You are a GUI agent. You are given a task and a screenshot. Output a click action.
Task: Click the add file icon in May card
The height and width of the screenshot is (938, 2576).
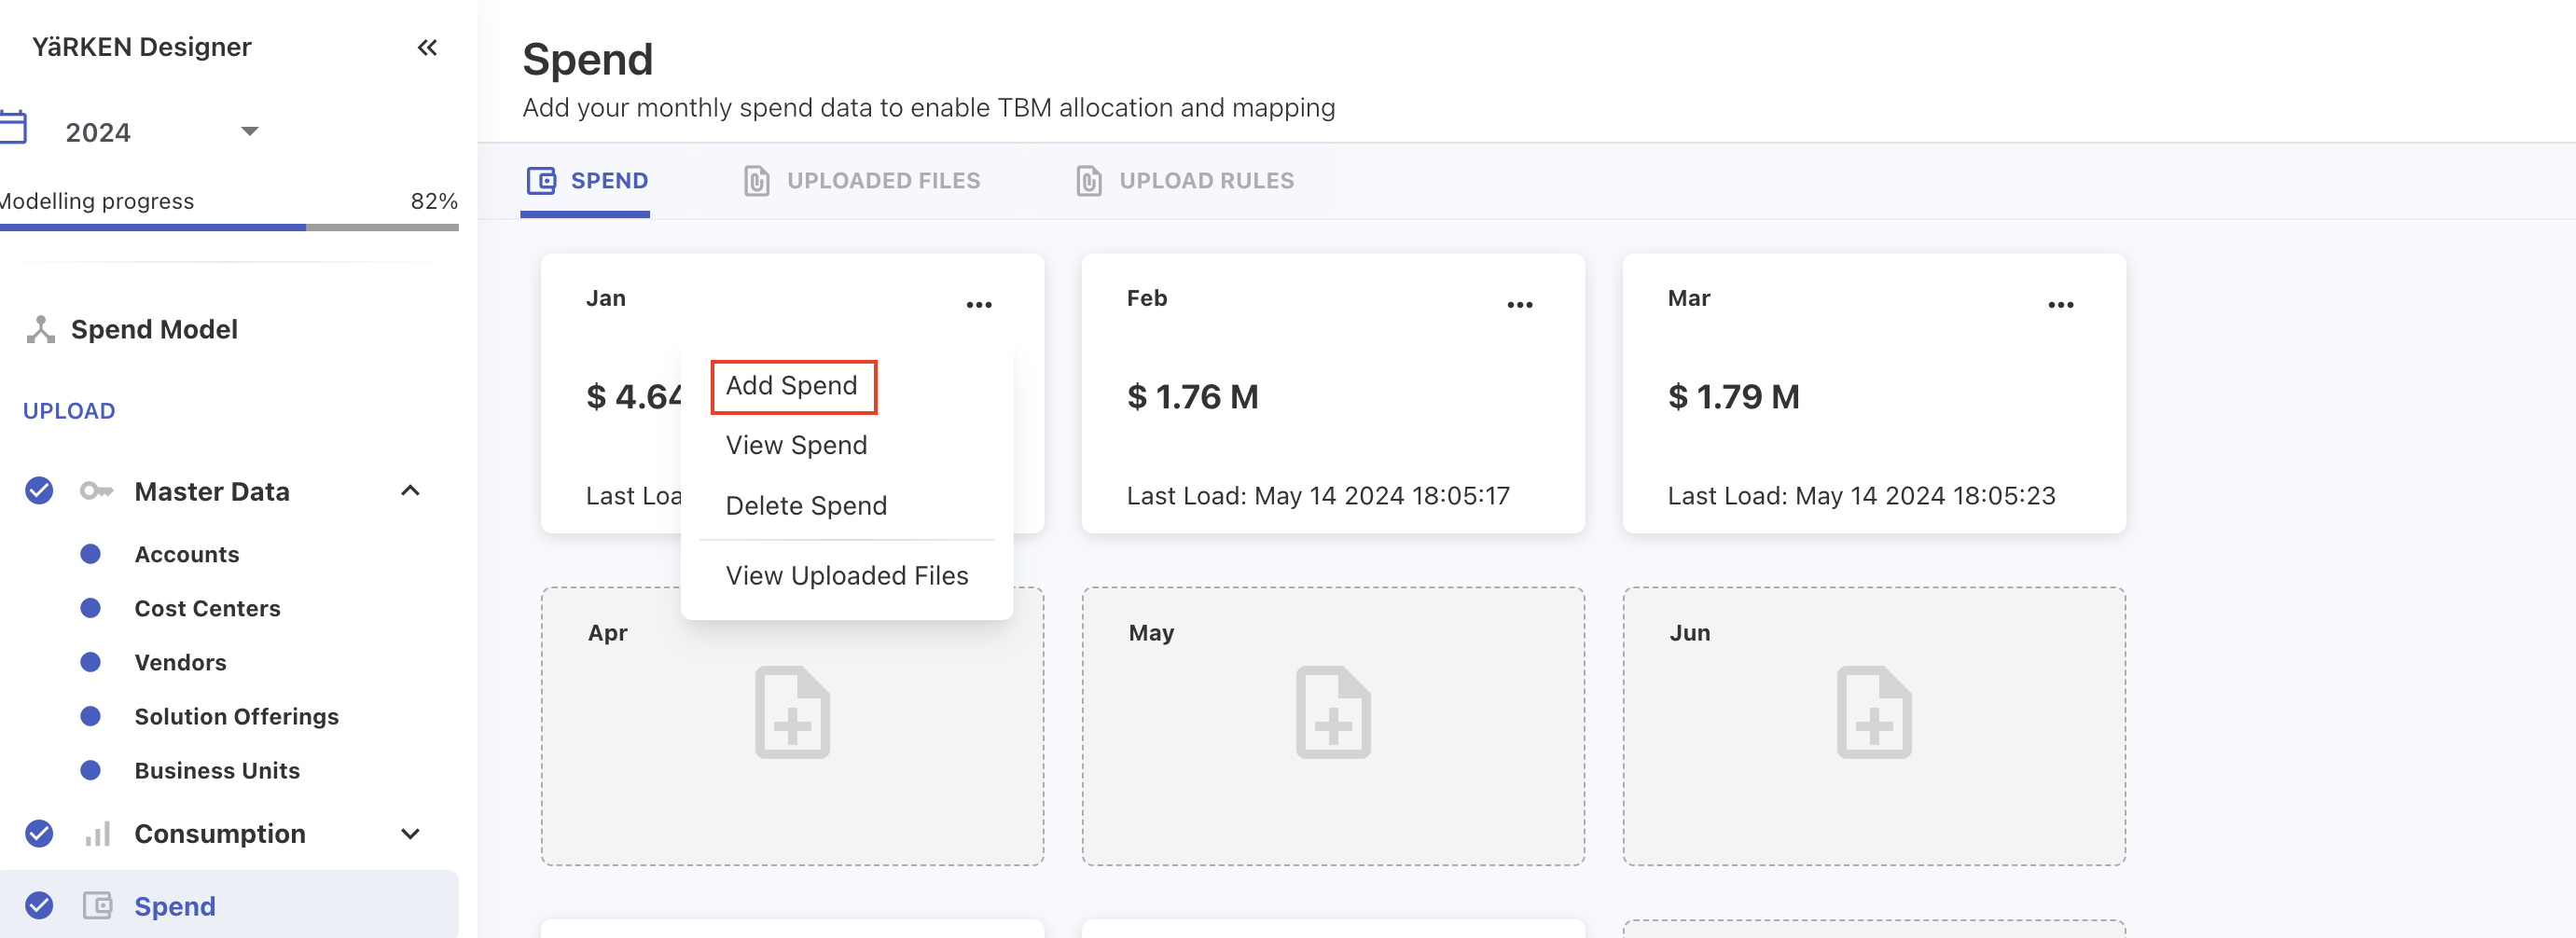(x=1333, y=712)
